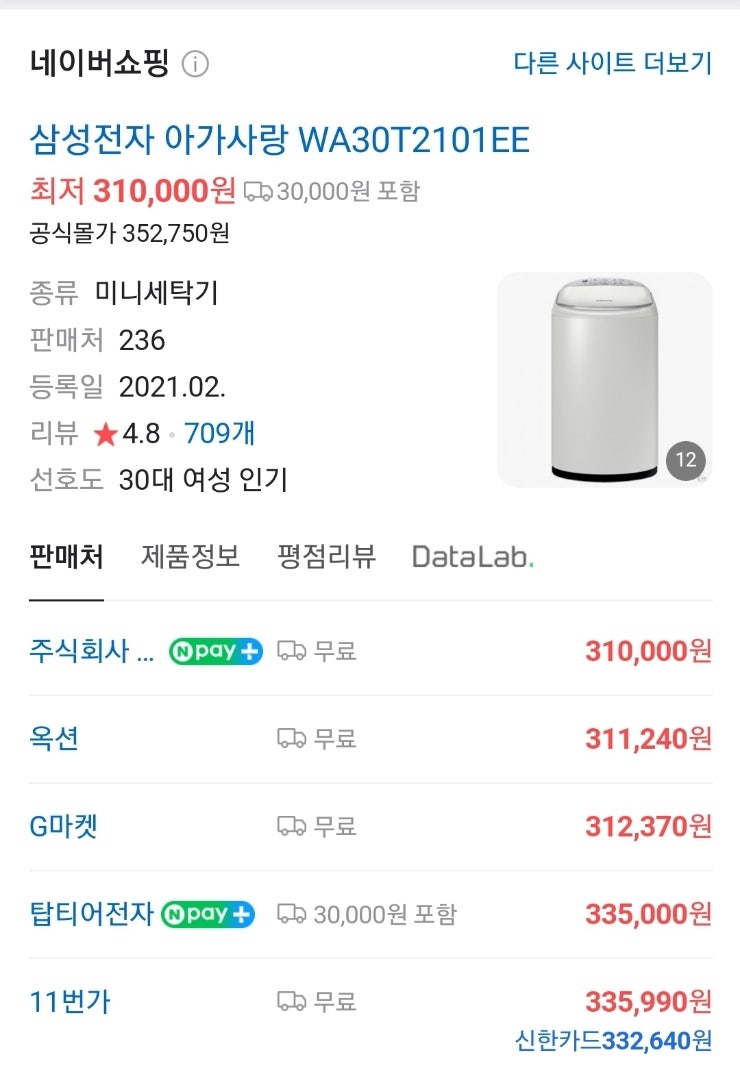Open the 평점리뷰 tab

click(326, 557)
